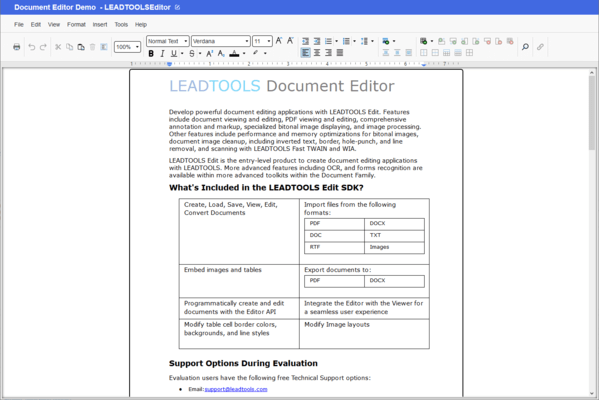This screenshot has height=400, width=599.
Task: Expand the insert table dropdown arrow
Action: coord(432,41)
